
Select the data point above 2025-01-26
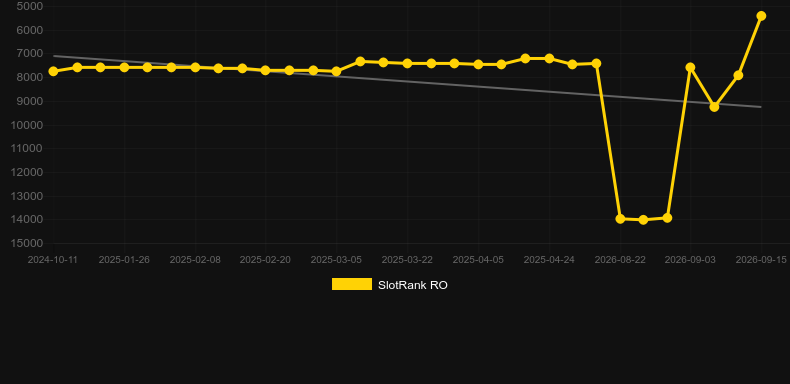[x=124, y=67]
